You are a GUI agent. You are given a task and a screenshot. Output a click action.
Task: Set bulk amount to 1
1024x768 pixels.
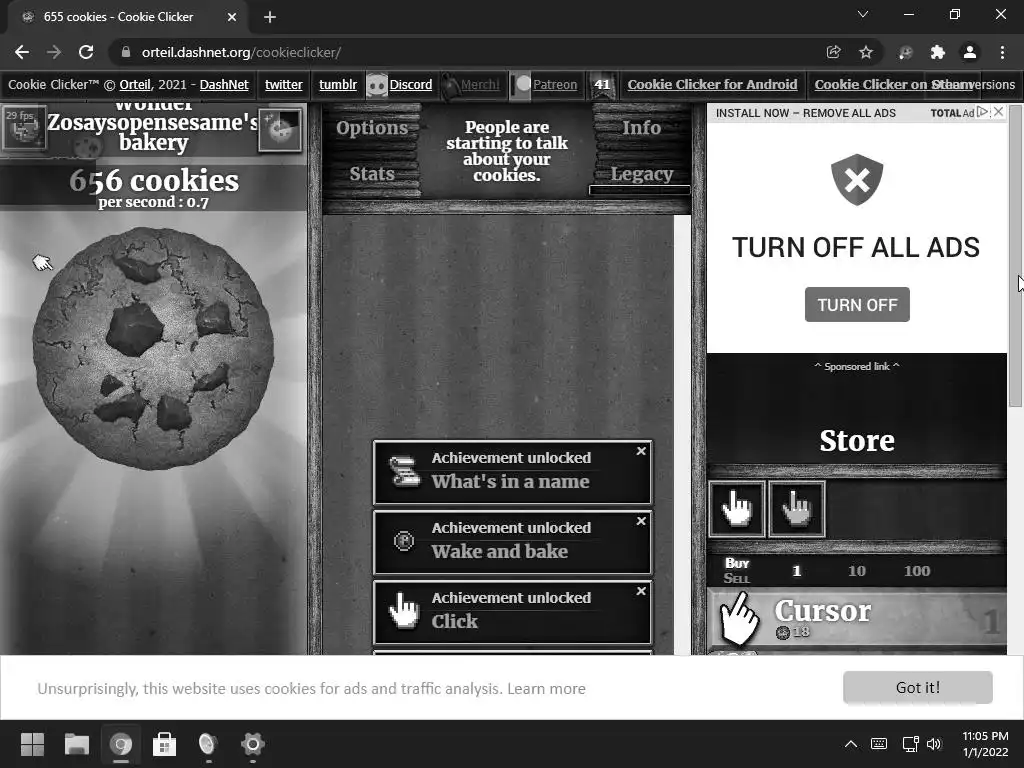point(796,571)
